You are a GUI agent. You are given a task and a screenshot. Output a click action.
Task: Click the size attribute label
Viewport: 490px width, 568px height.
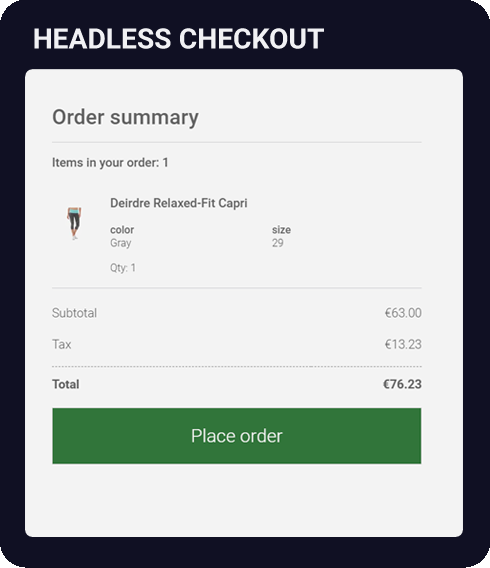pos(281,230)
